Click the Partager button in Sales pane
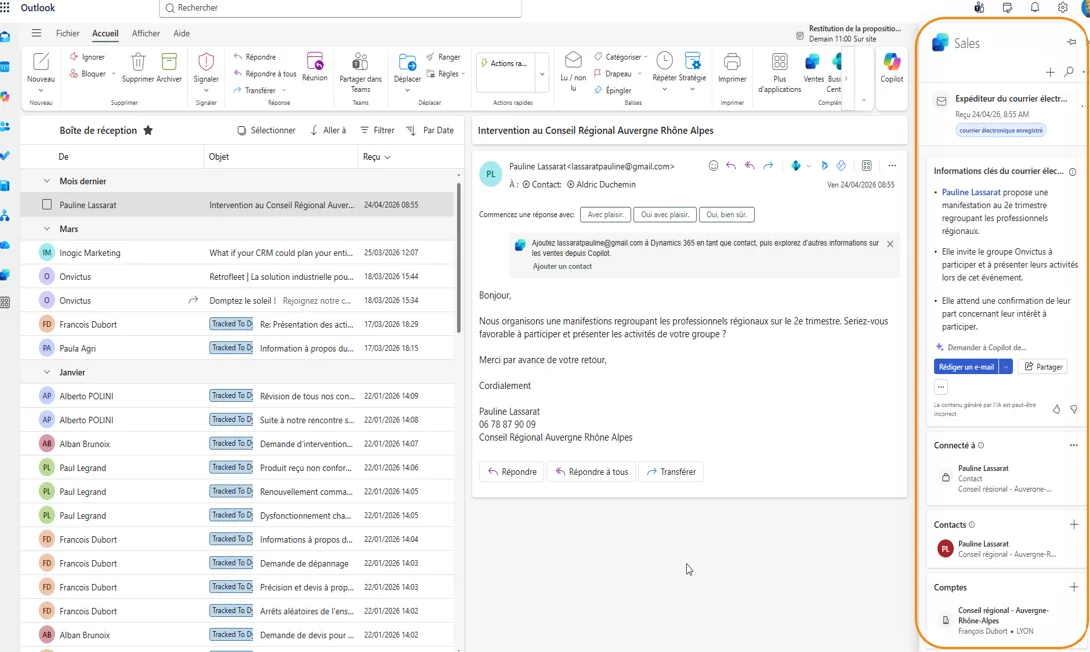Viewport: 1090px width, 652px height. coord(1043,366)
